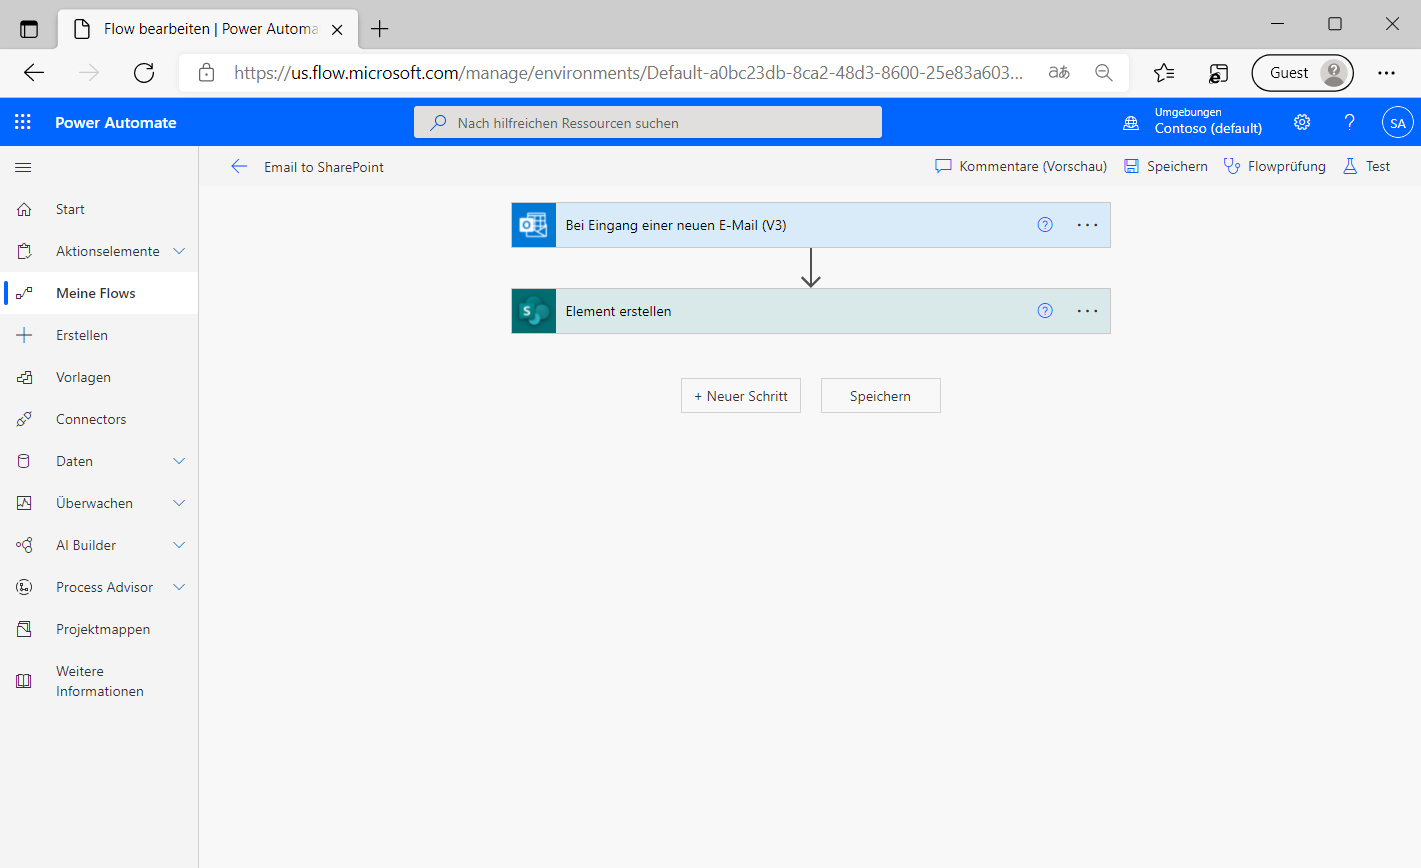
Task: Click the Connectors plug icon
Action: 24,419
